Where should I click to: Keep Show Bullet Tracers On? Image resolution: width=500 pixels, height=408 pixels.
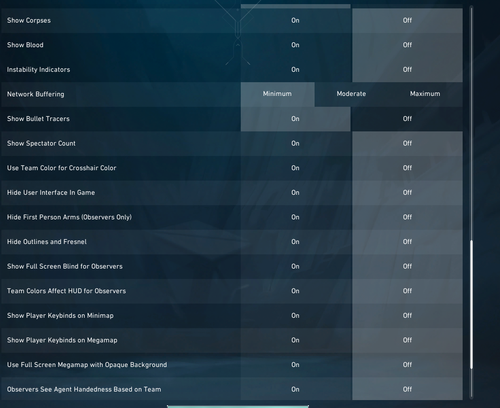tap(295, 119)
